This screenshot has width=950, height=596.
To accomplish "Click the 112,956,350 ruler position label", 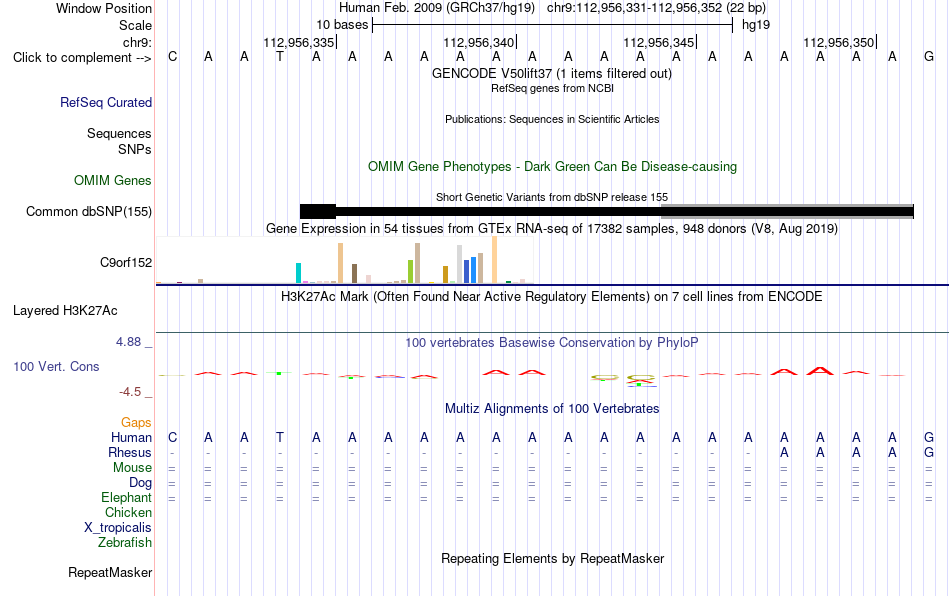I will click(839, 42).
